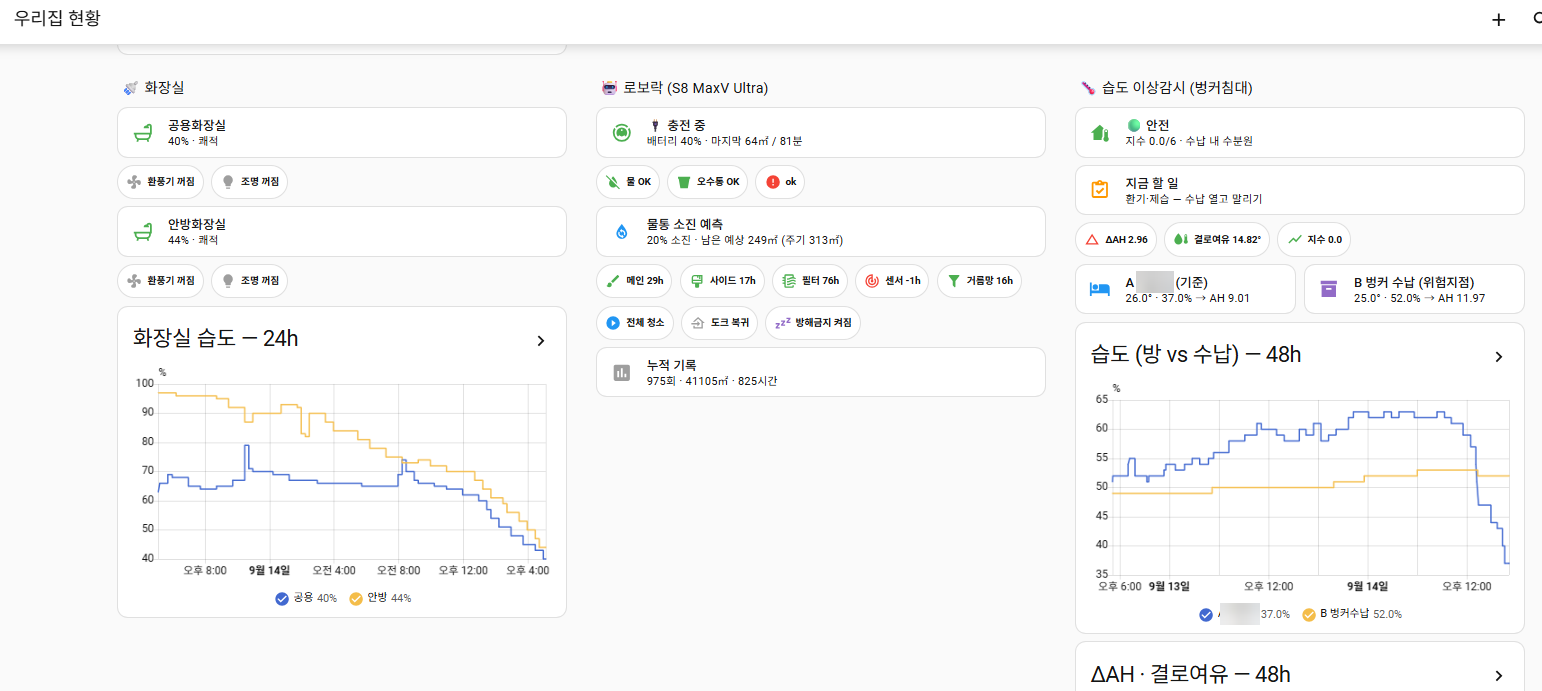
Task: Click 배터리 40% · 마지막 64㎡ / 81분 text
Action: [725, 141]
